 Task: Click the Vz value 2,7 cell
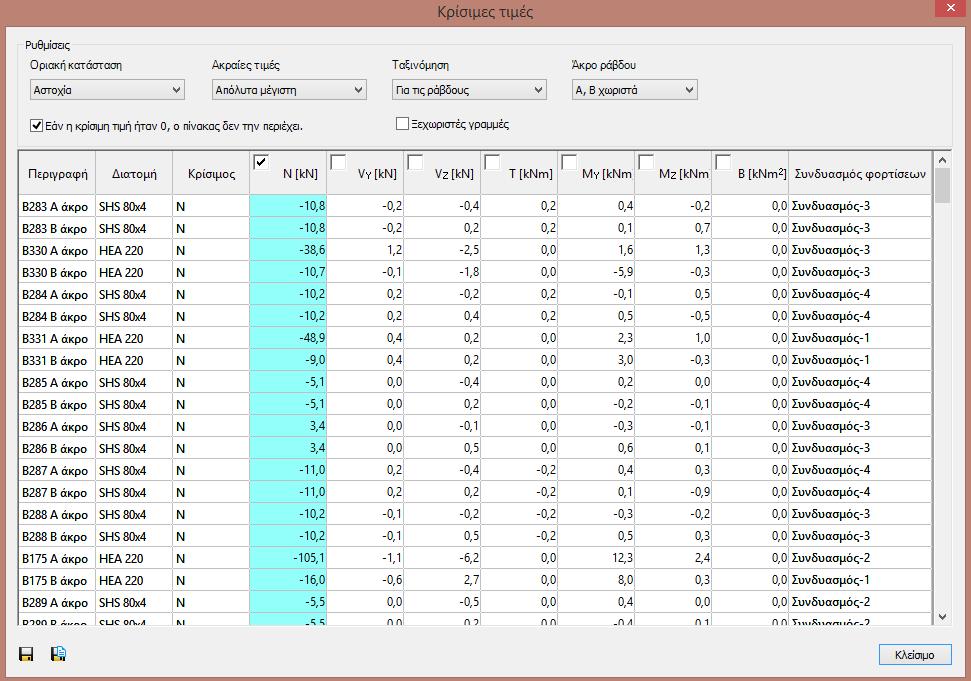tap(442, 580)
